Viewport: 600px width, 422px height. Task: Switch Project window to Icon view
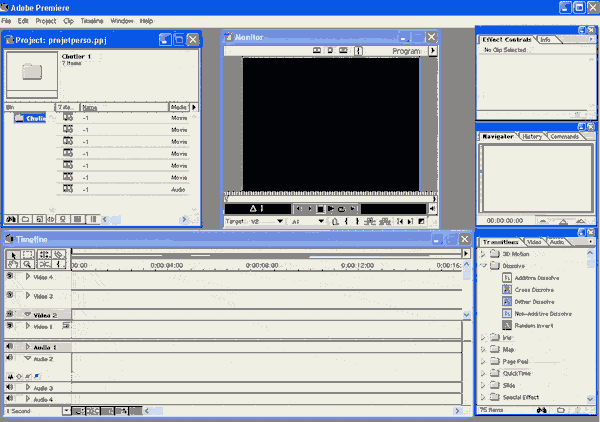[x=63, y=219]
